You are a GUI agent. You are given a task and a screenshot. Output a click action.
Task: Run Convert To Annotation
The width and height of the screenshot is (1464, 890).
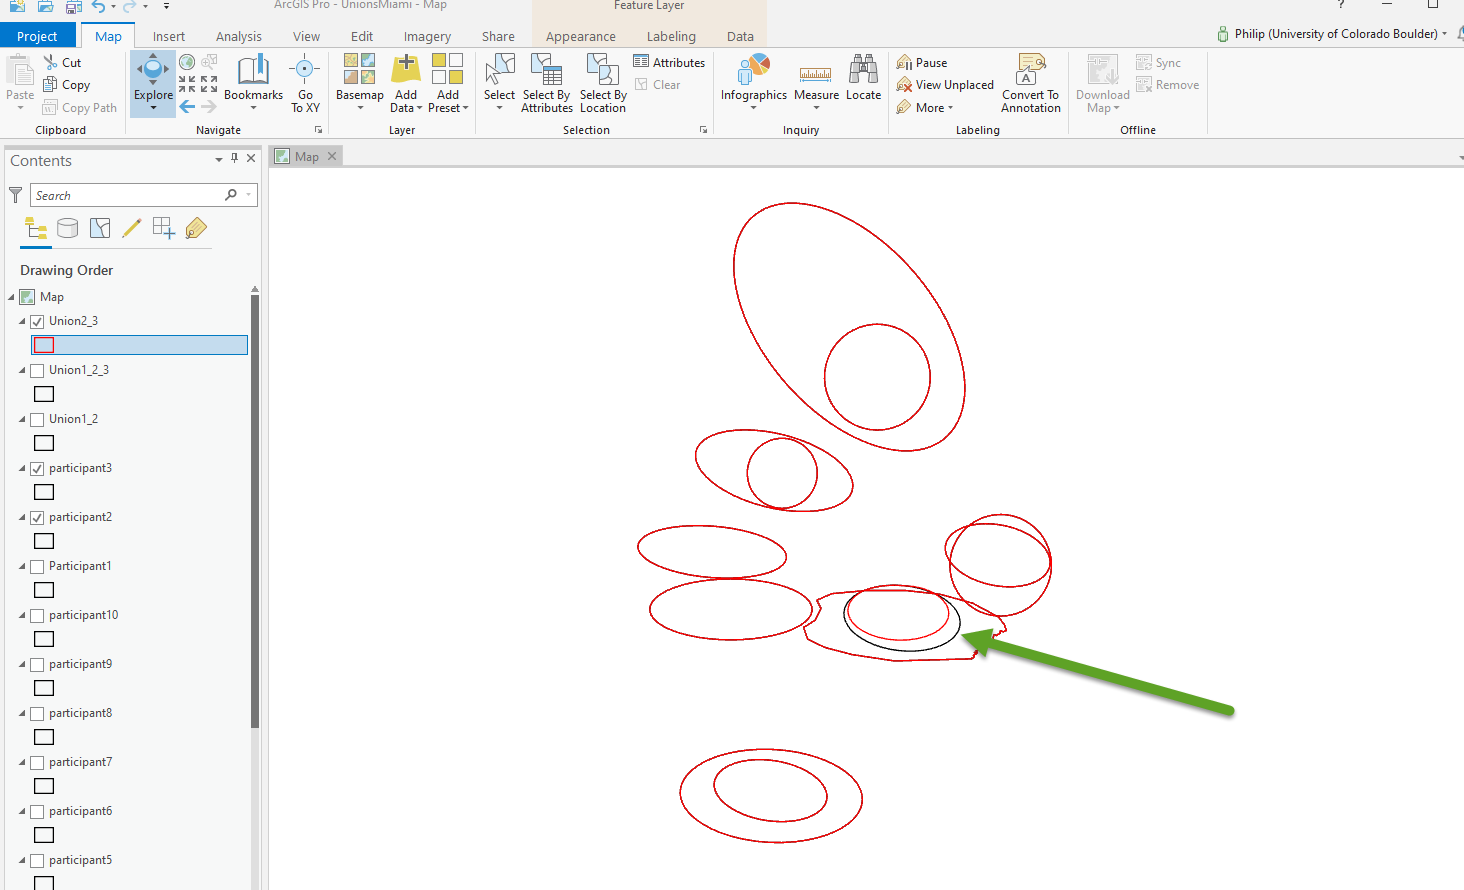point(1031,82)
